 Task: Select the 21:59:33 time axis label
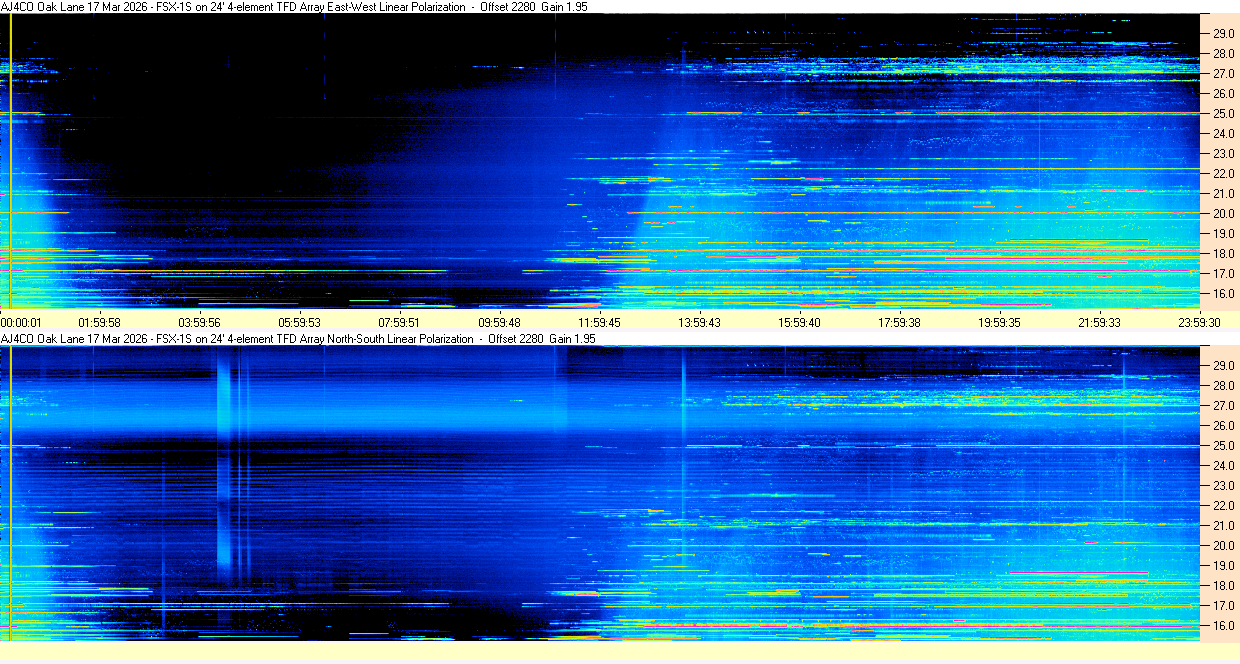(1100, 322)
